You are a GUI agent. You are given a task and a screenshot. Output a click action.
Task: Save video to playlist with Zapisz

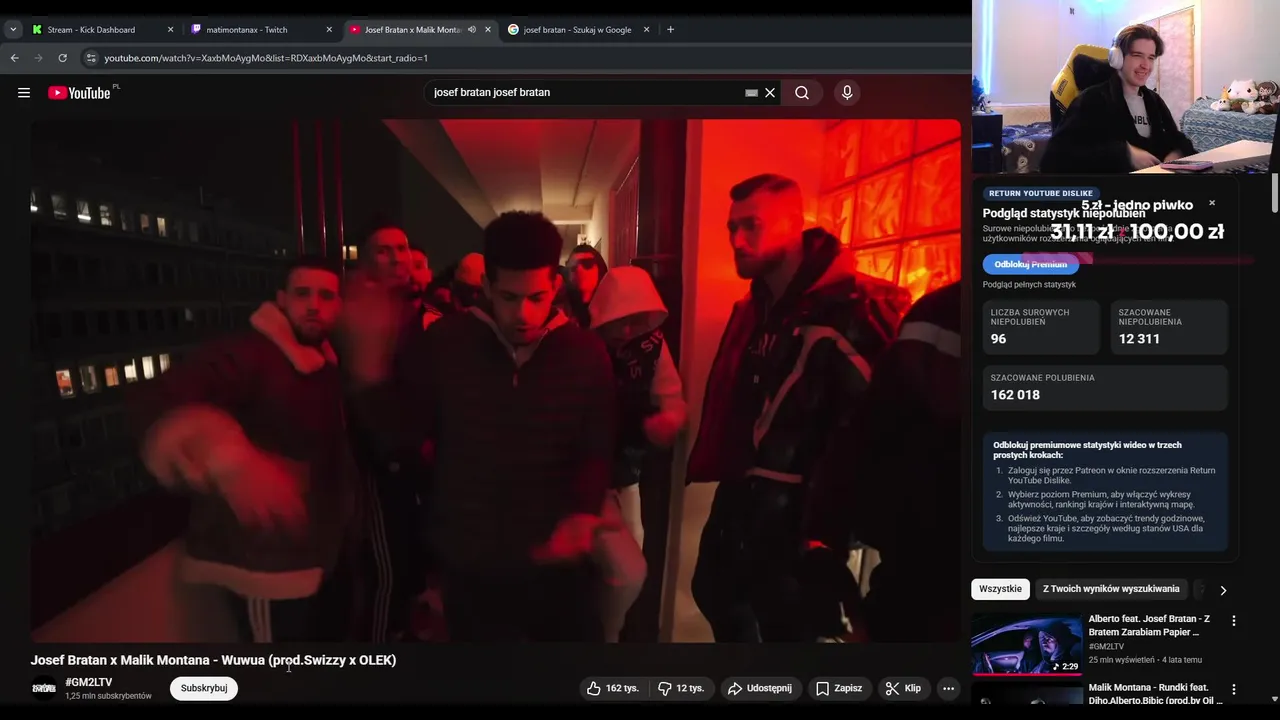pos(839,688)
